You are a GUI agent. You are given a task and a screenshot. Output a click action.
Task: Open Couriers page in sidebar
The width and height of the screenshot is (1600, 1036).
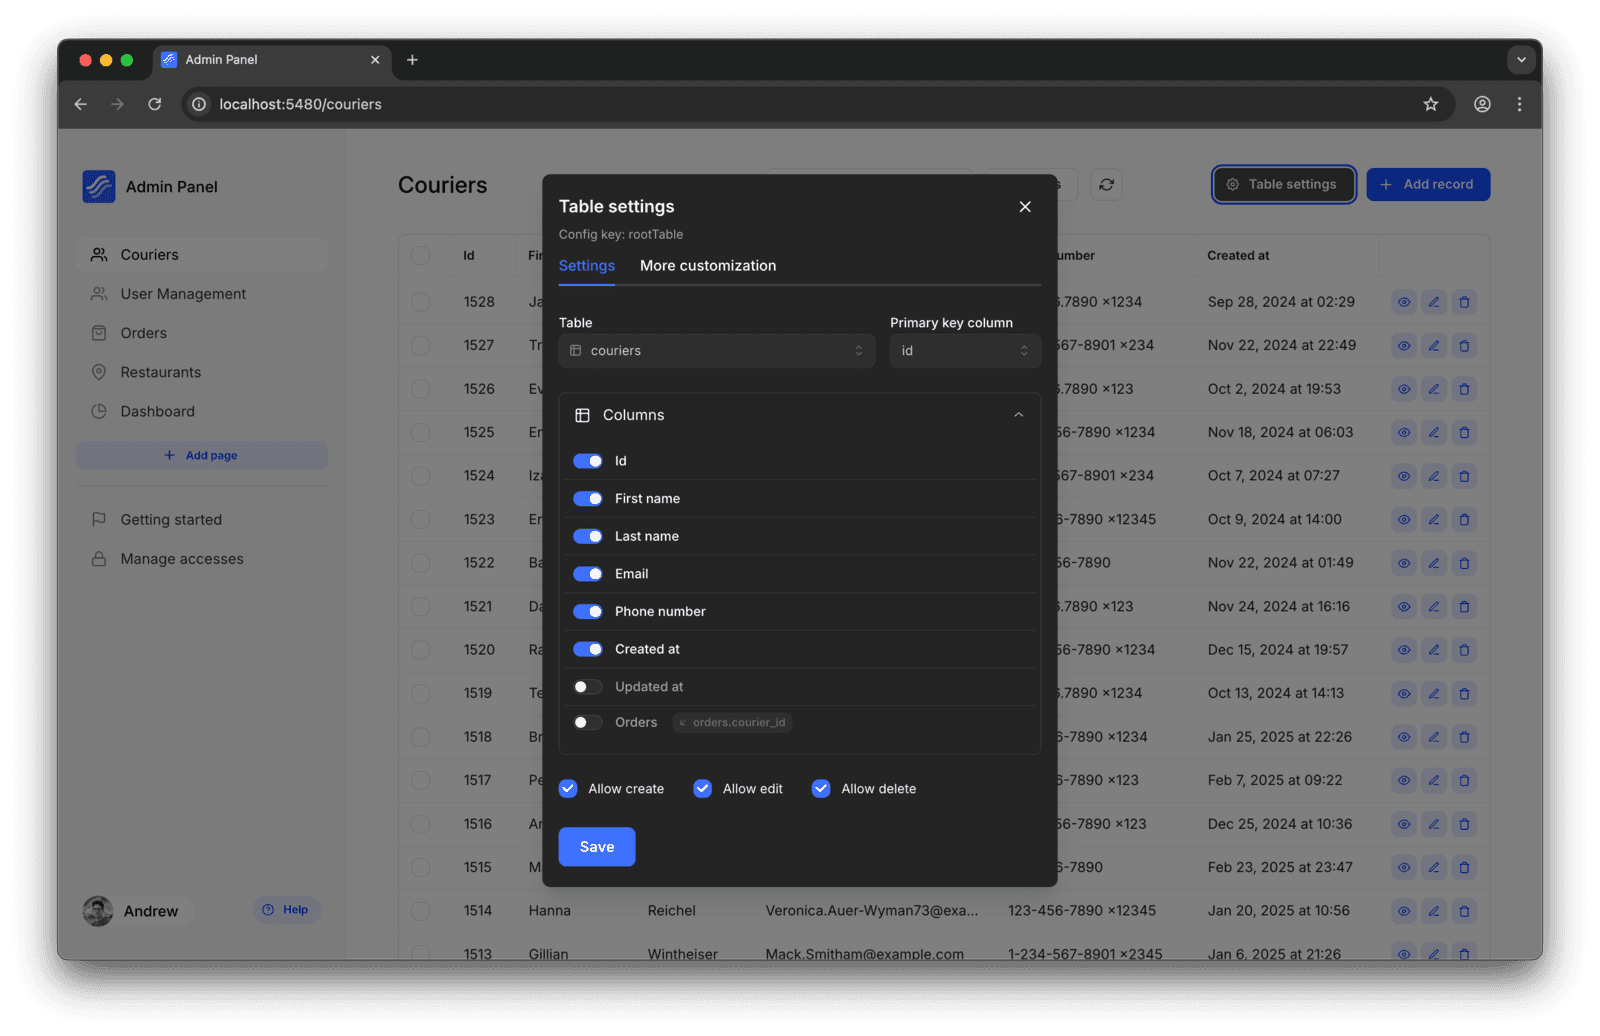pyautogui.click(x=202, y=255)
